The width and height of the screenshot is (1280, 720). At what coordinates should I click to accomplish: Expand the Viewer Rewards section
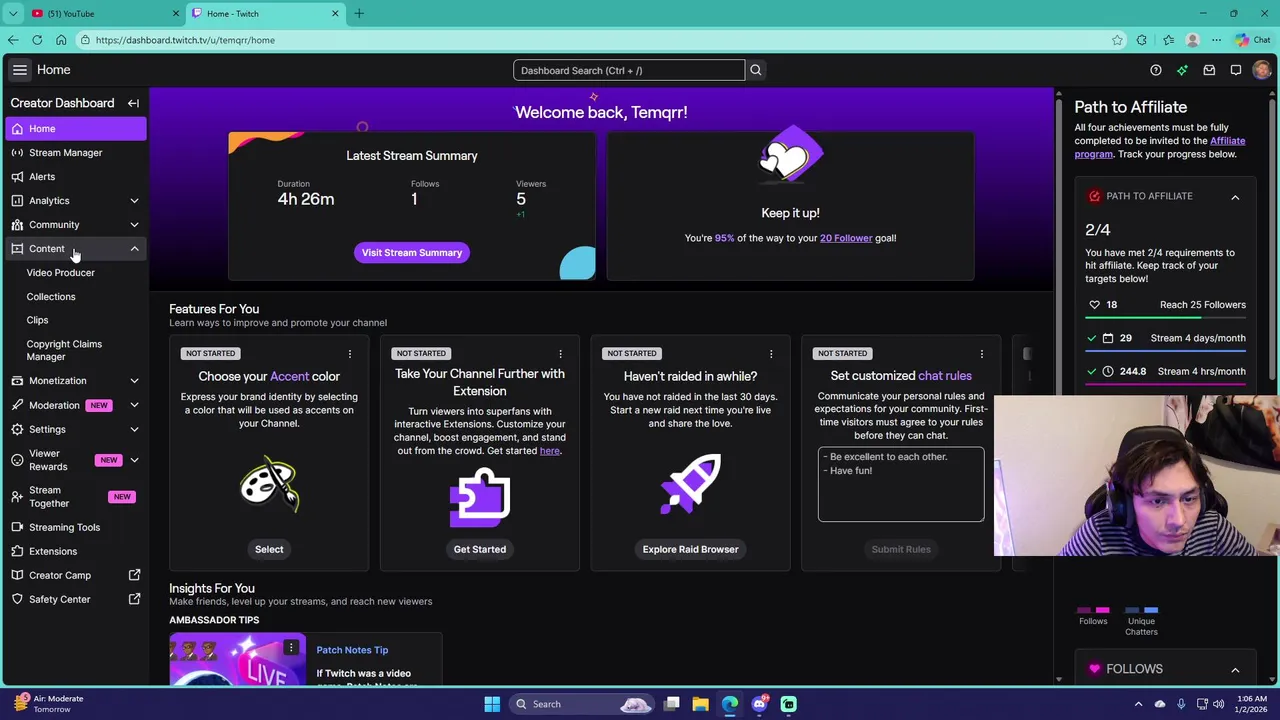[134, 460]
